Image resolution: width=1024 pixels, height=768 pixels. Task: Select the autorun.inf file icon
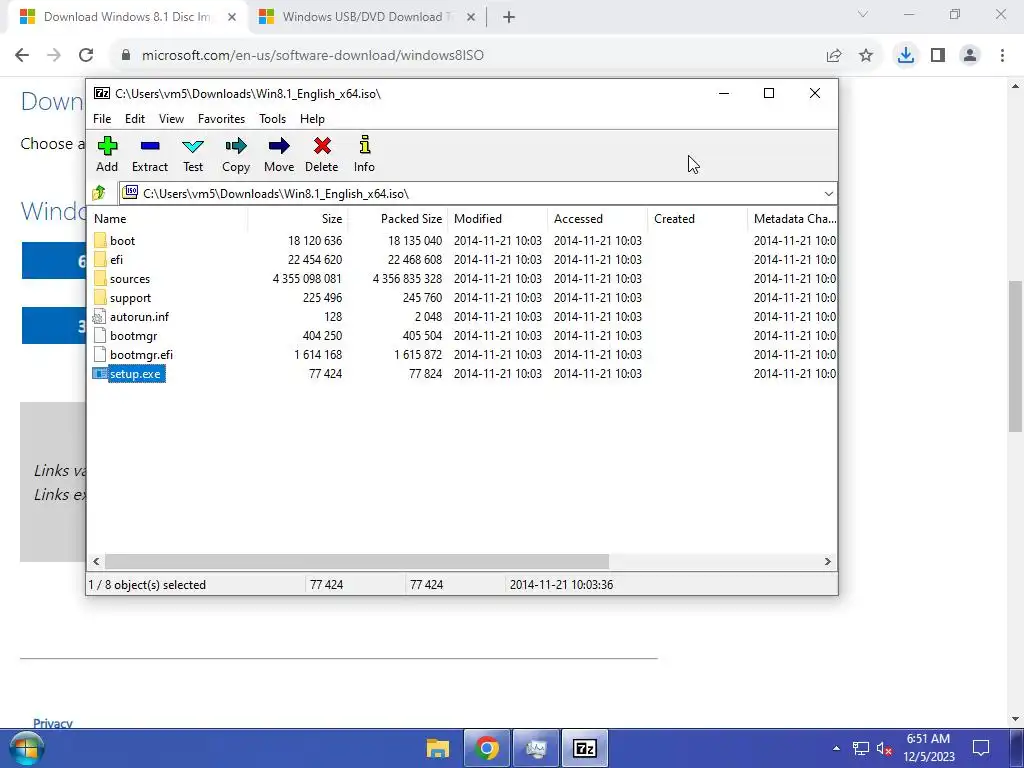click(x=99, y=317)
